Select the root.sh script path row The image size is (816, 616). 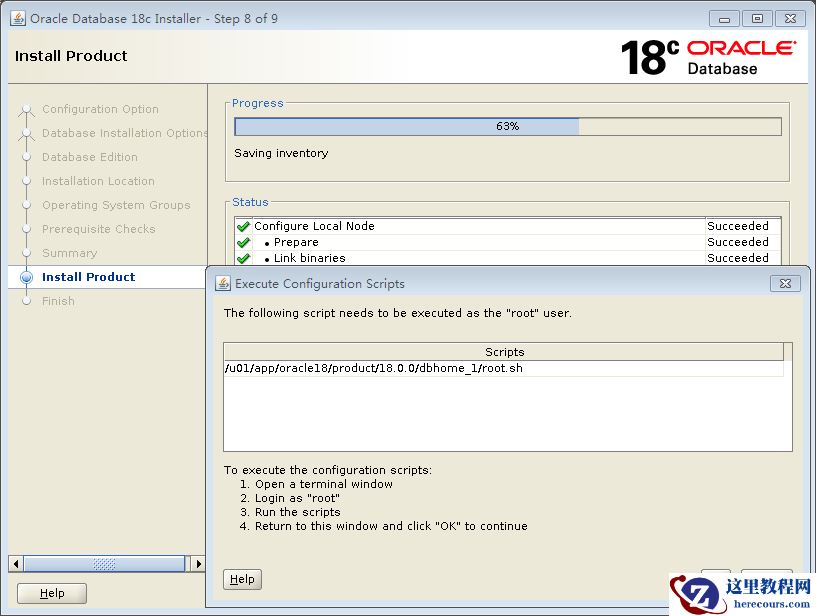coord(503,368)
